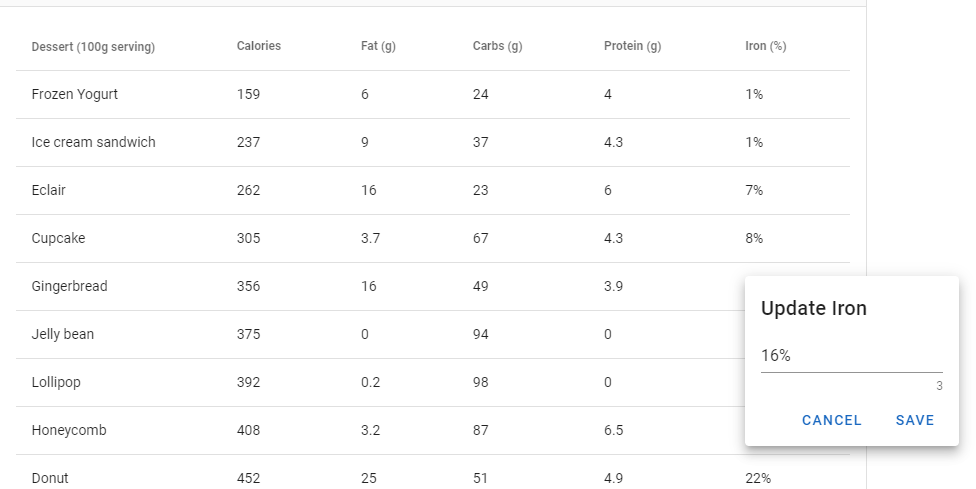The image size is (976, 489).
Task: Click the Dessert (100g serving) header
Action: (x=93, y=46)
